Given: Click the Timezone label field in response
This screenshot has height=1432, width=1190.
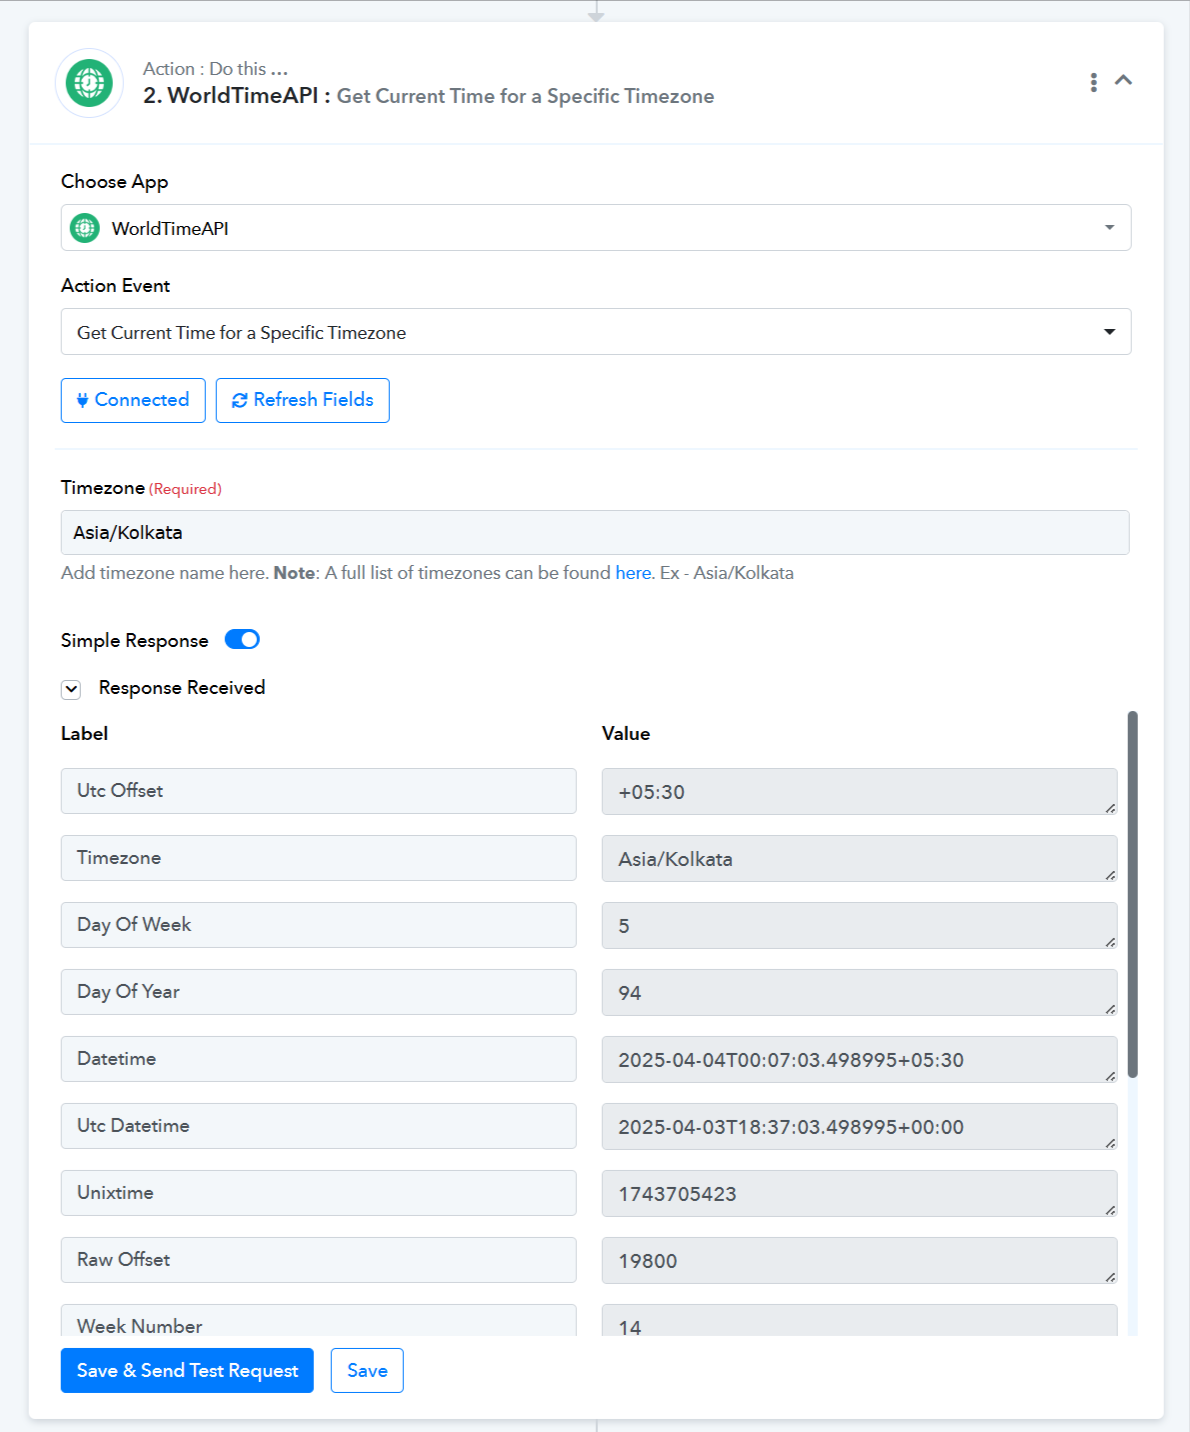Looking at the screenshot, I should click(x=319, y=858).
